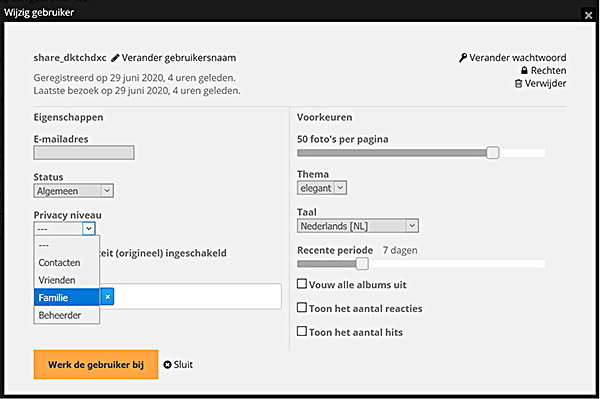Open the Taal dropdown Nederlands [NL]

358,226
